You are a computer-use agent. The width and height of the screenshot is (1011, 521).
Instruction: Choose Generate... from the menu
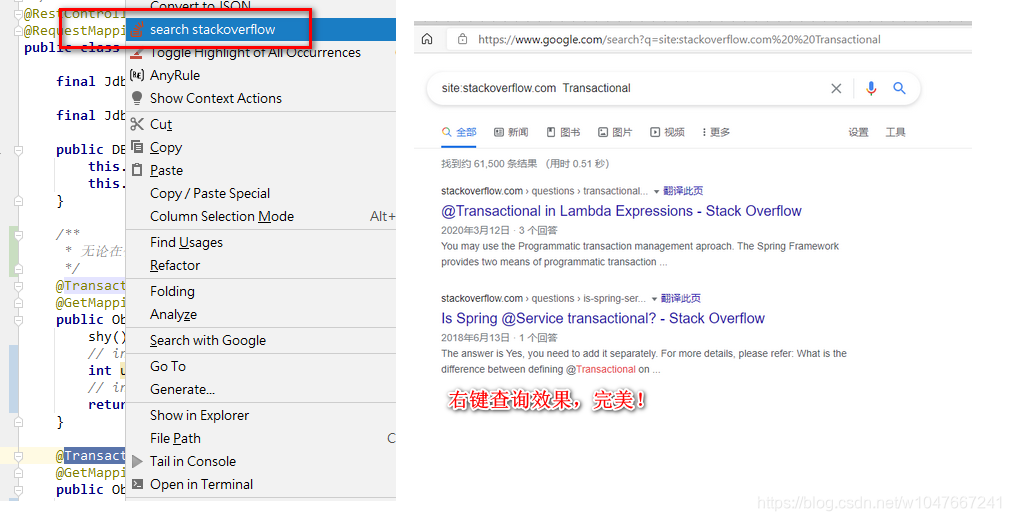[182, 389]
